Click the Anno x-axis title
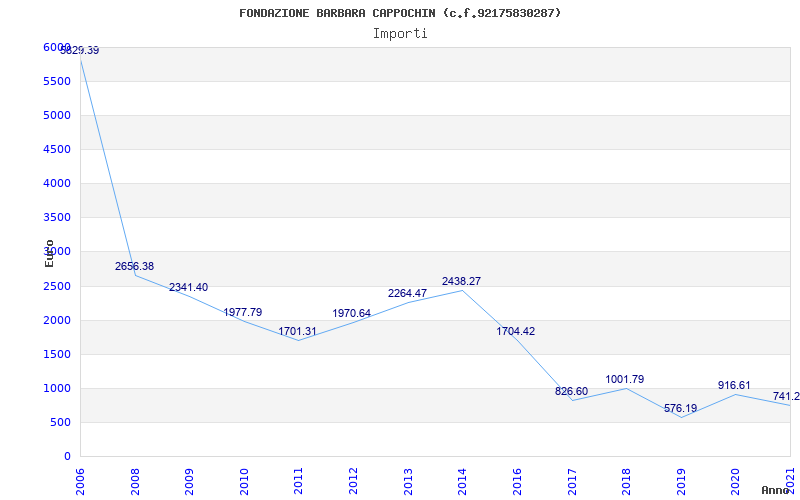The image size is (800, 500). 777,490
